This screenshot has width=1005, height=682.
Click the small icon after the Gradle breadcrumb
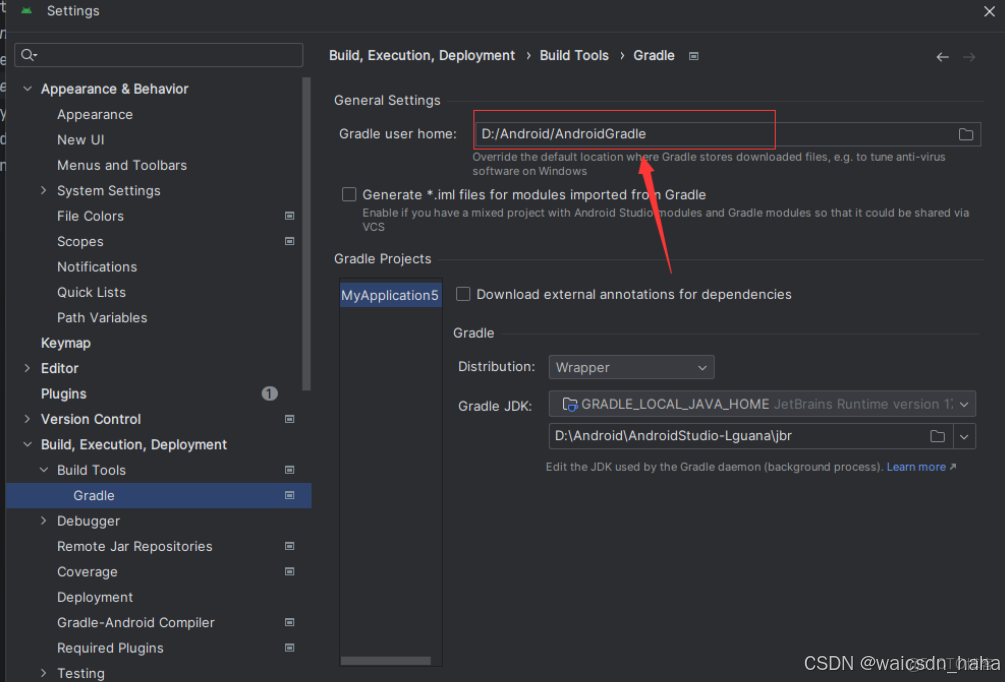[693, 56]
